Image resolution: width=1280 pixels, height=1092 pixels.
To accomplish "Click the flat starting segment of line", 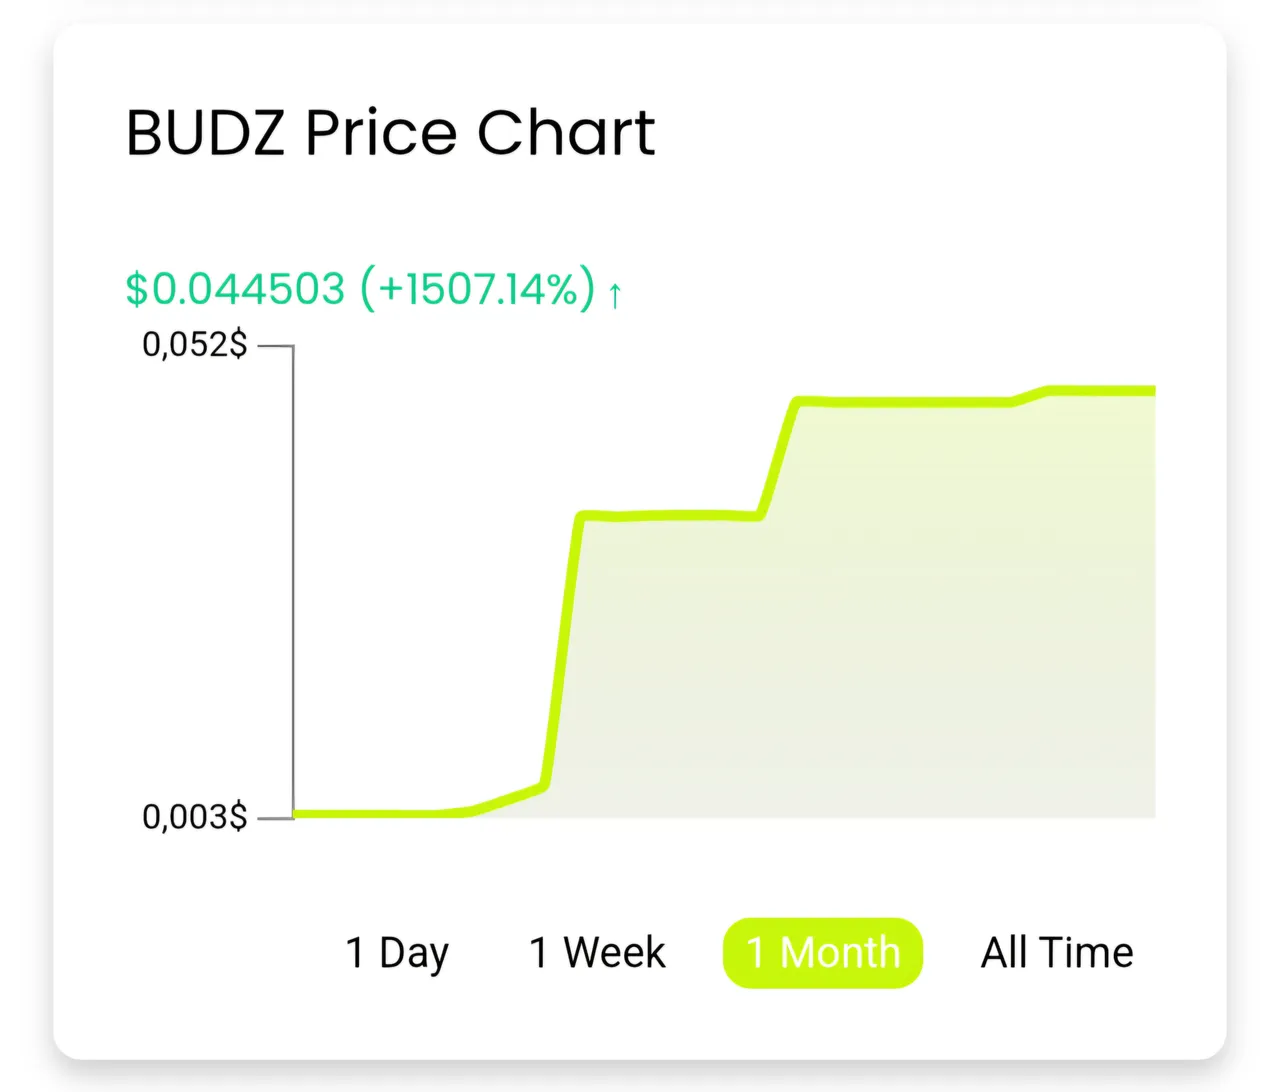I will click(380, 814).
